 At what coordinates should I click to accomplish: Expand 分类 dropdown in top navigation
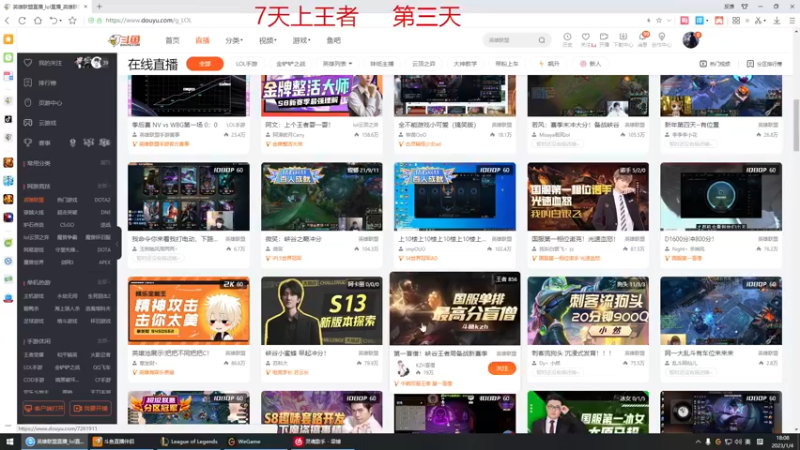[234, 40]
